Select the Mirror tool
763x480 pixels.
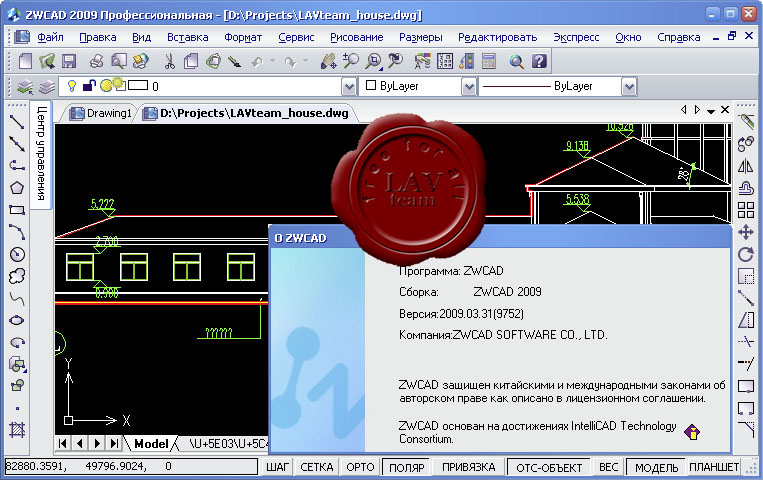(745, 166)
